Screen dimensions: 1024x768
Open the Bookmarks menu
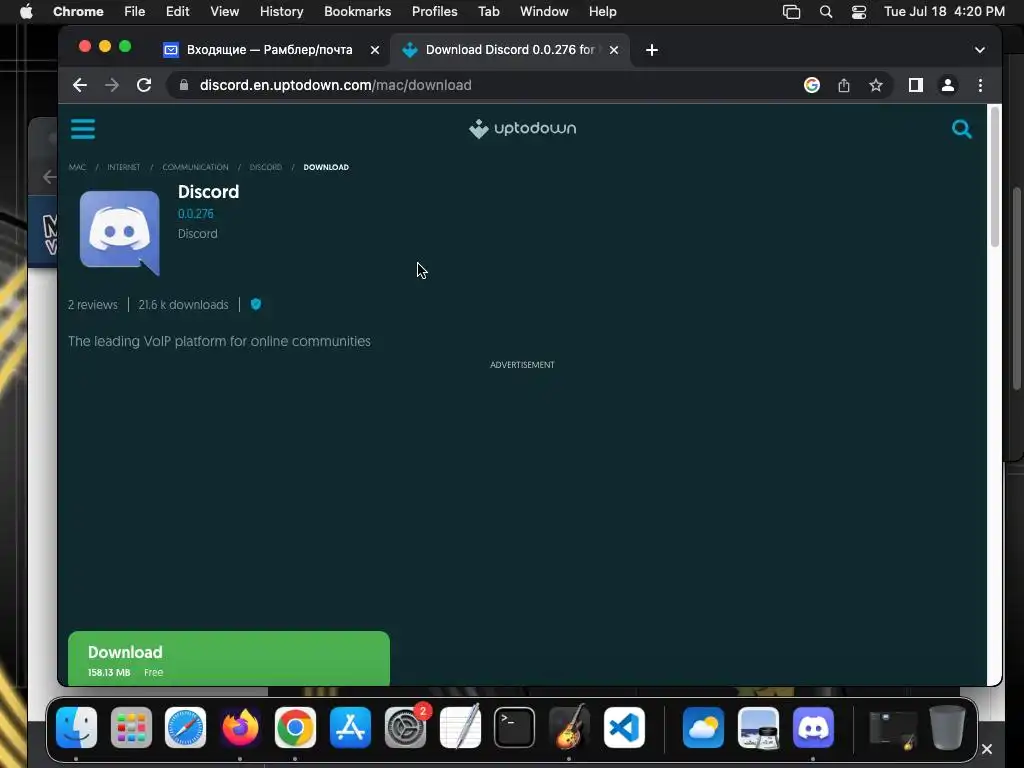pyautogui.click(x=357, y=11)
